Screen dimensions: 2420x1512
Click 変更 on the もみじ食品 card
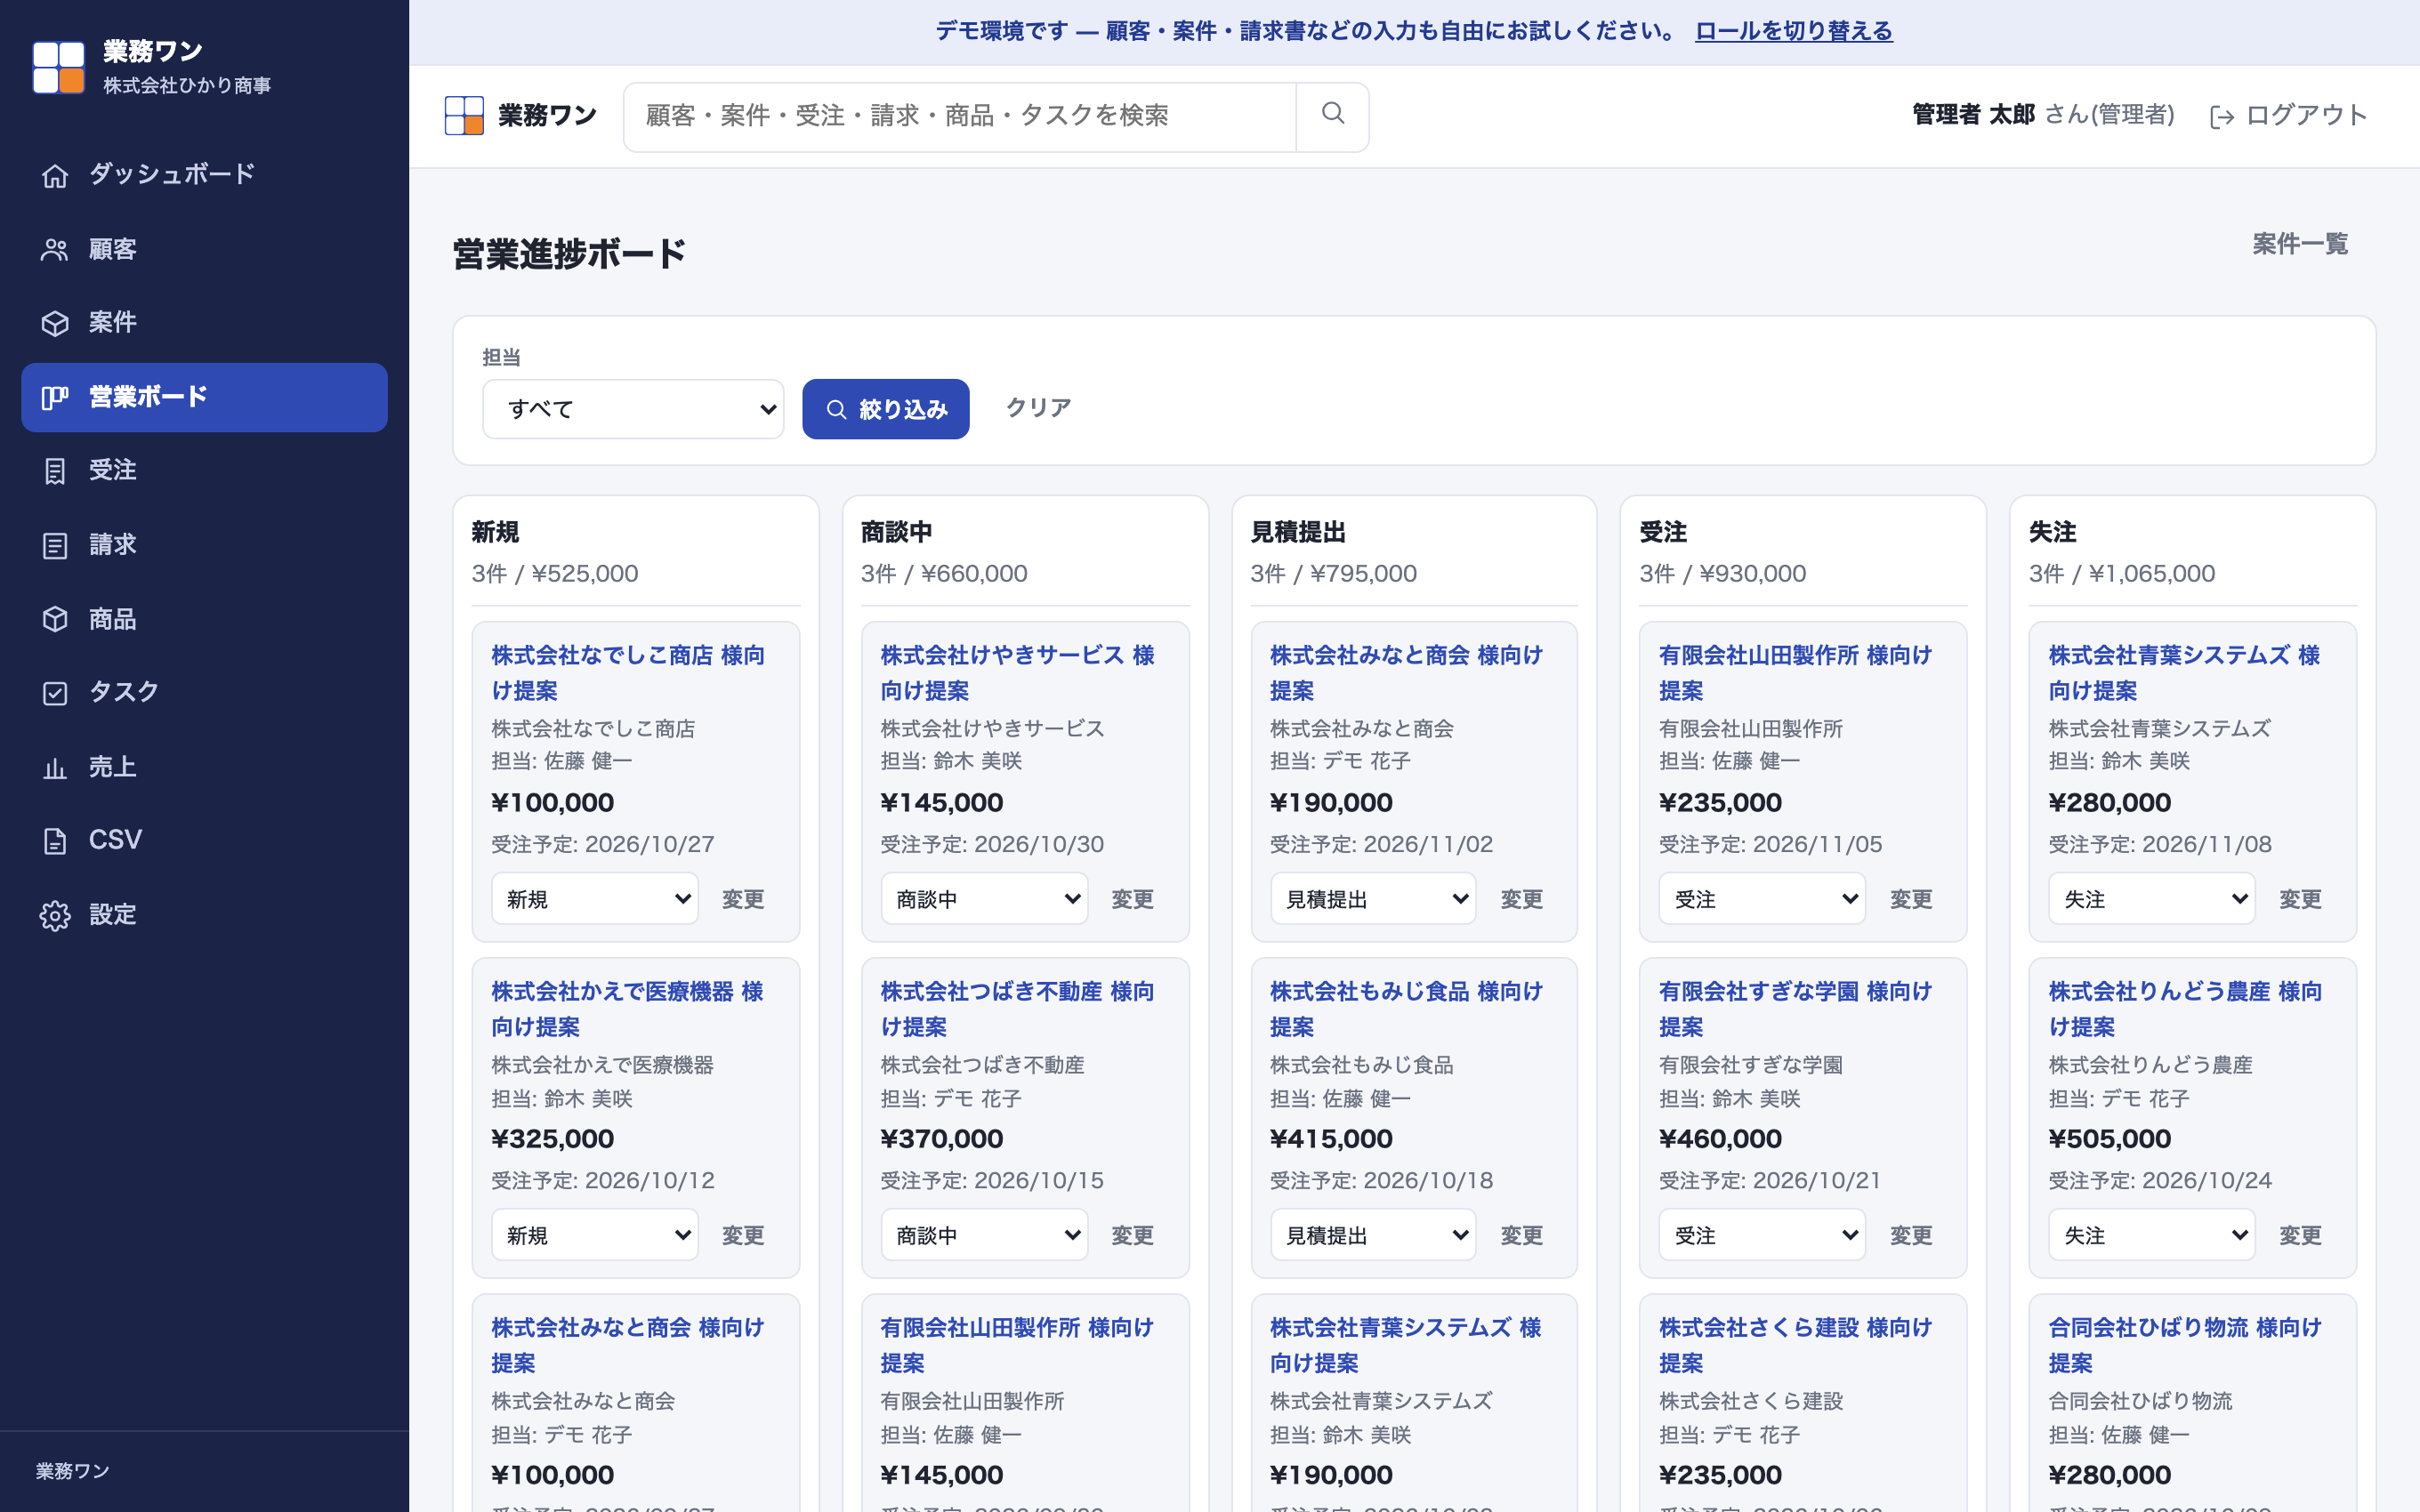coord(1521,1235)
